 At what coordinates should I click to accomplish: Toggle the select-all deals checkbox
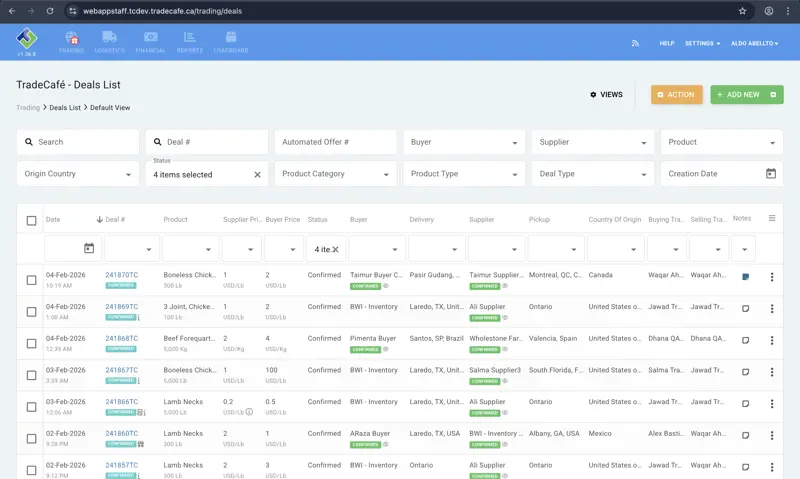click(31, 220)
